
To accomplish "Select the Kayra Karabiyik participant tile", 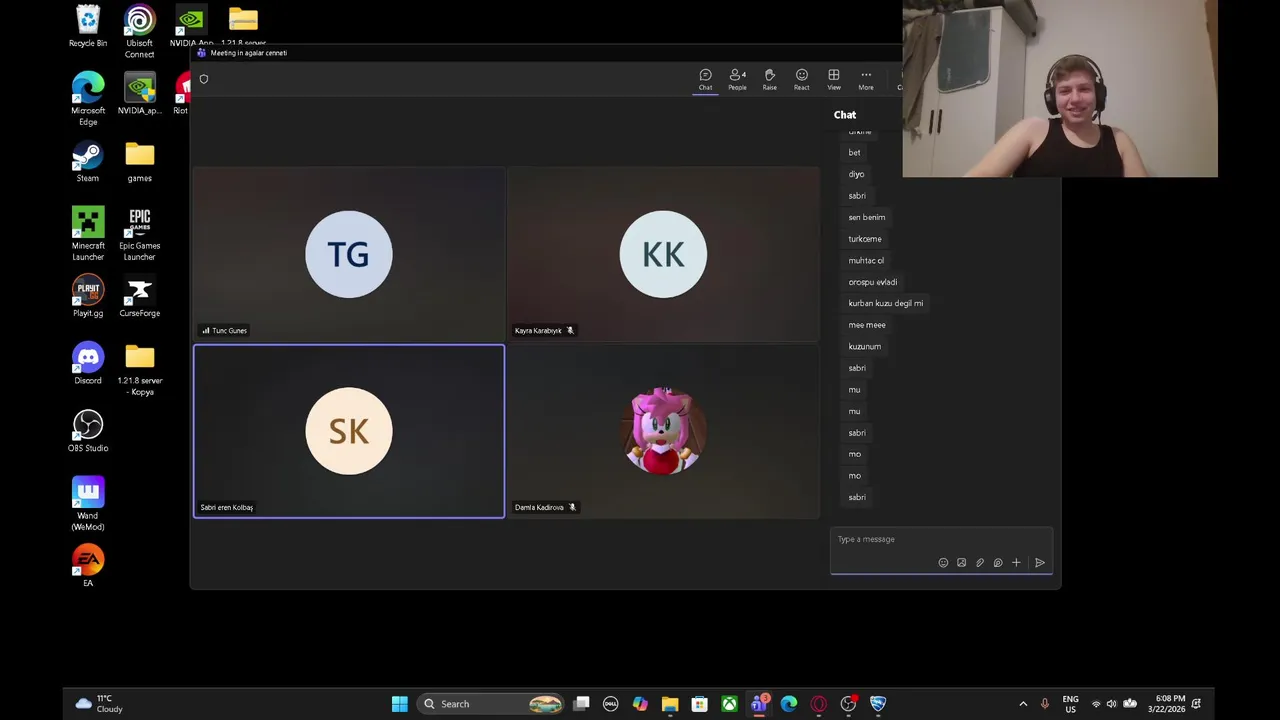I will point(663,254).
